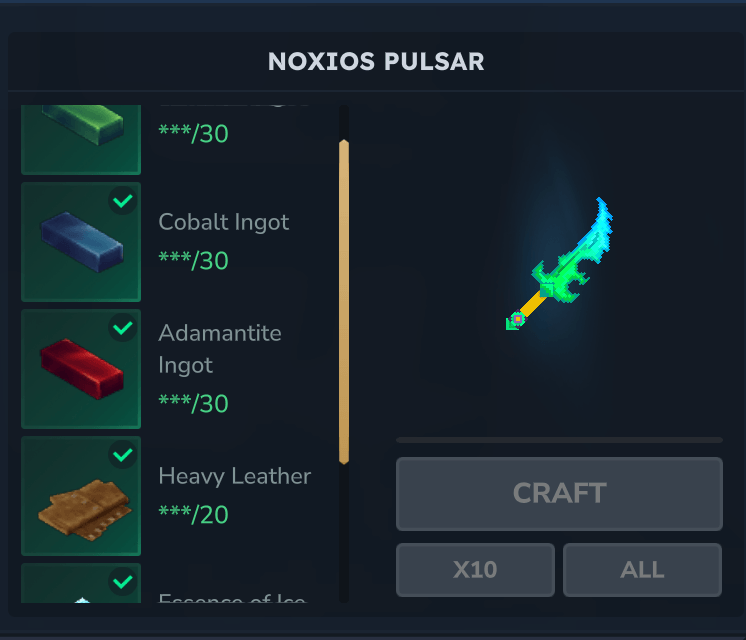Click the checkmark on Cobalt Ingot tile
Screen dimensions: 746x640
(x=123, y=201)
